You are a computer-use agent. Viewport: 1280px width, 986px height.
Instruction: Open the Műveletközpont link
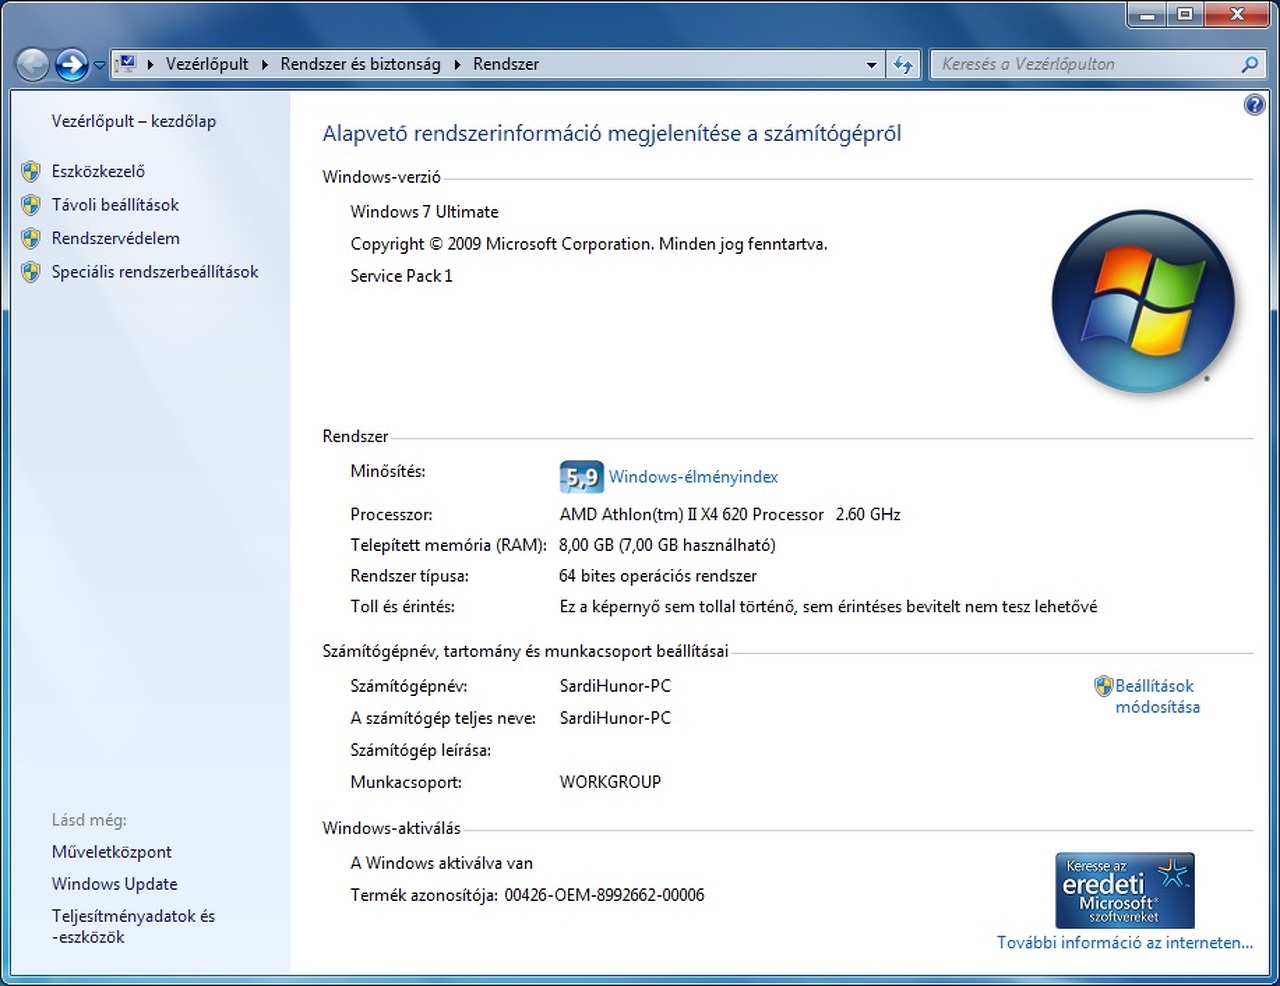112,852
